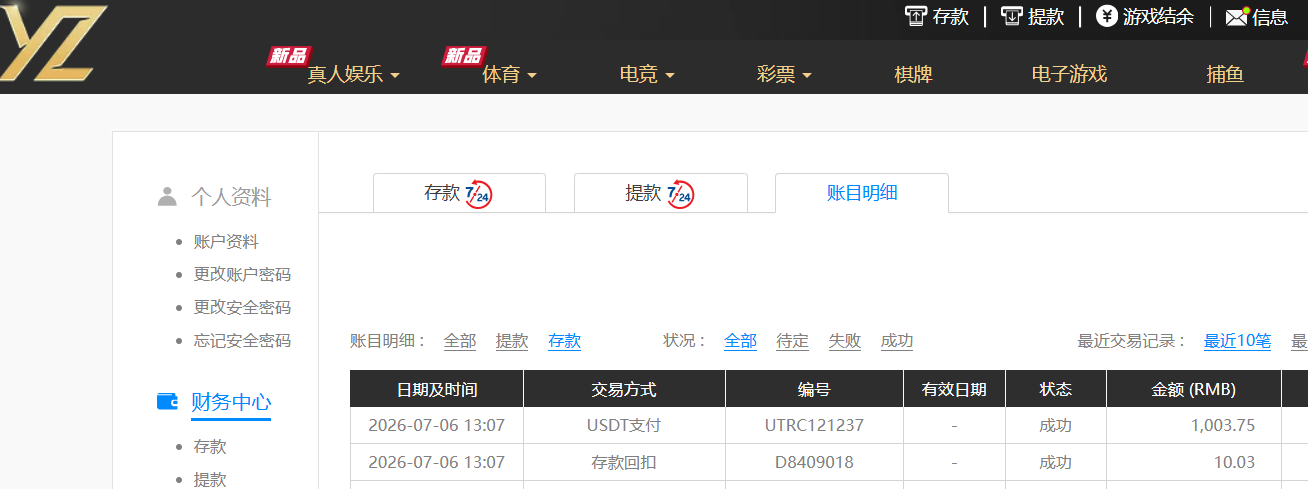
Task: Click the 7/24 badge on 提款 tab
Action: coord(680,194)
